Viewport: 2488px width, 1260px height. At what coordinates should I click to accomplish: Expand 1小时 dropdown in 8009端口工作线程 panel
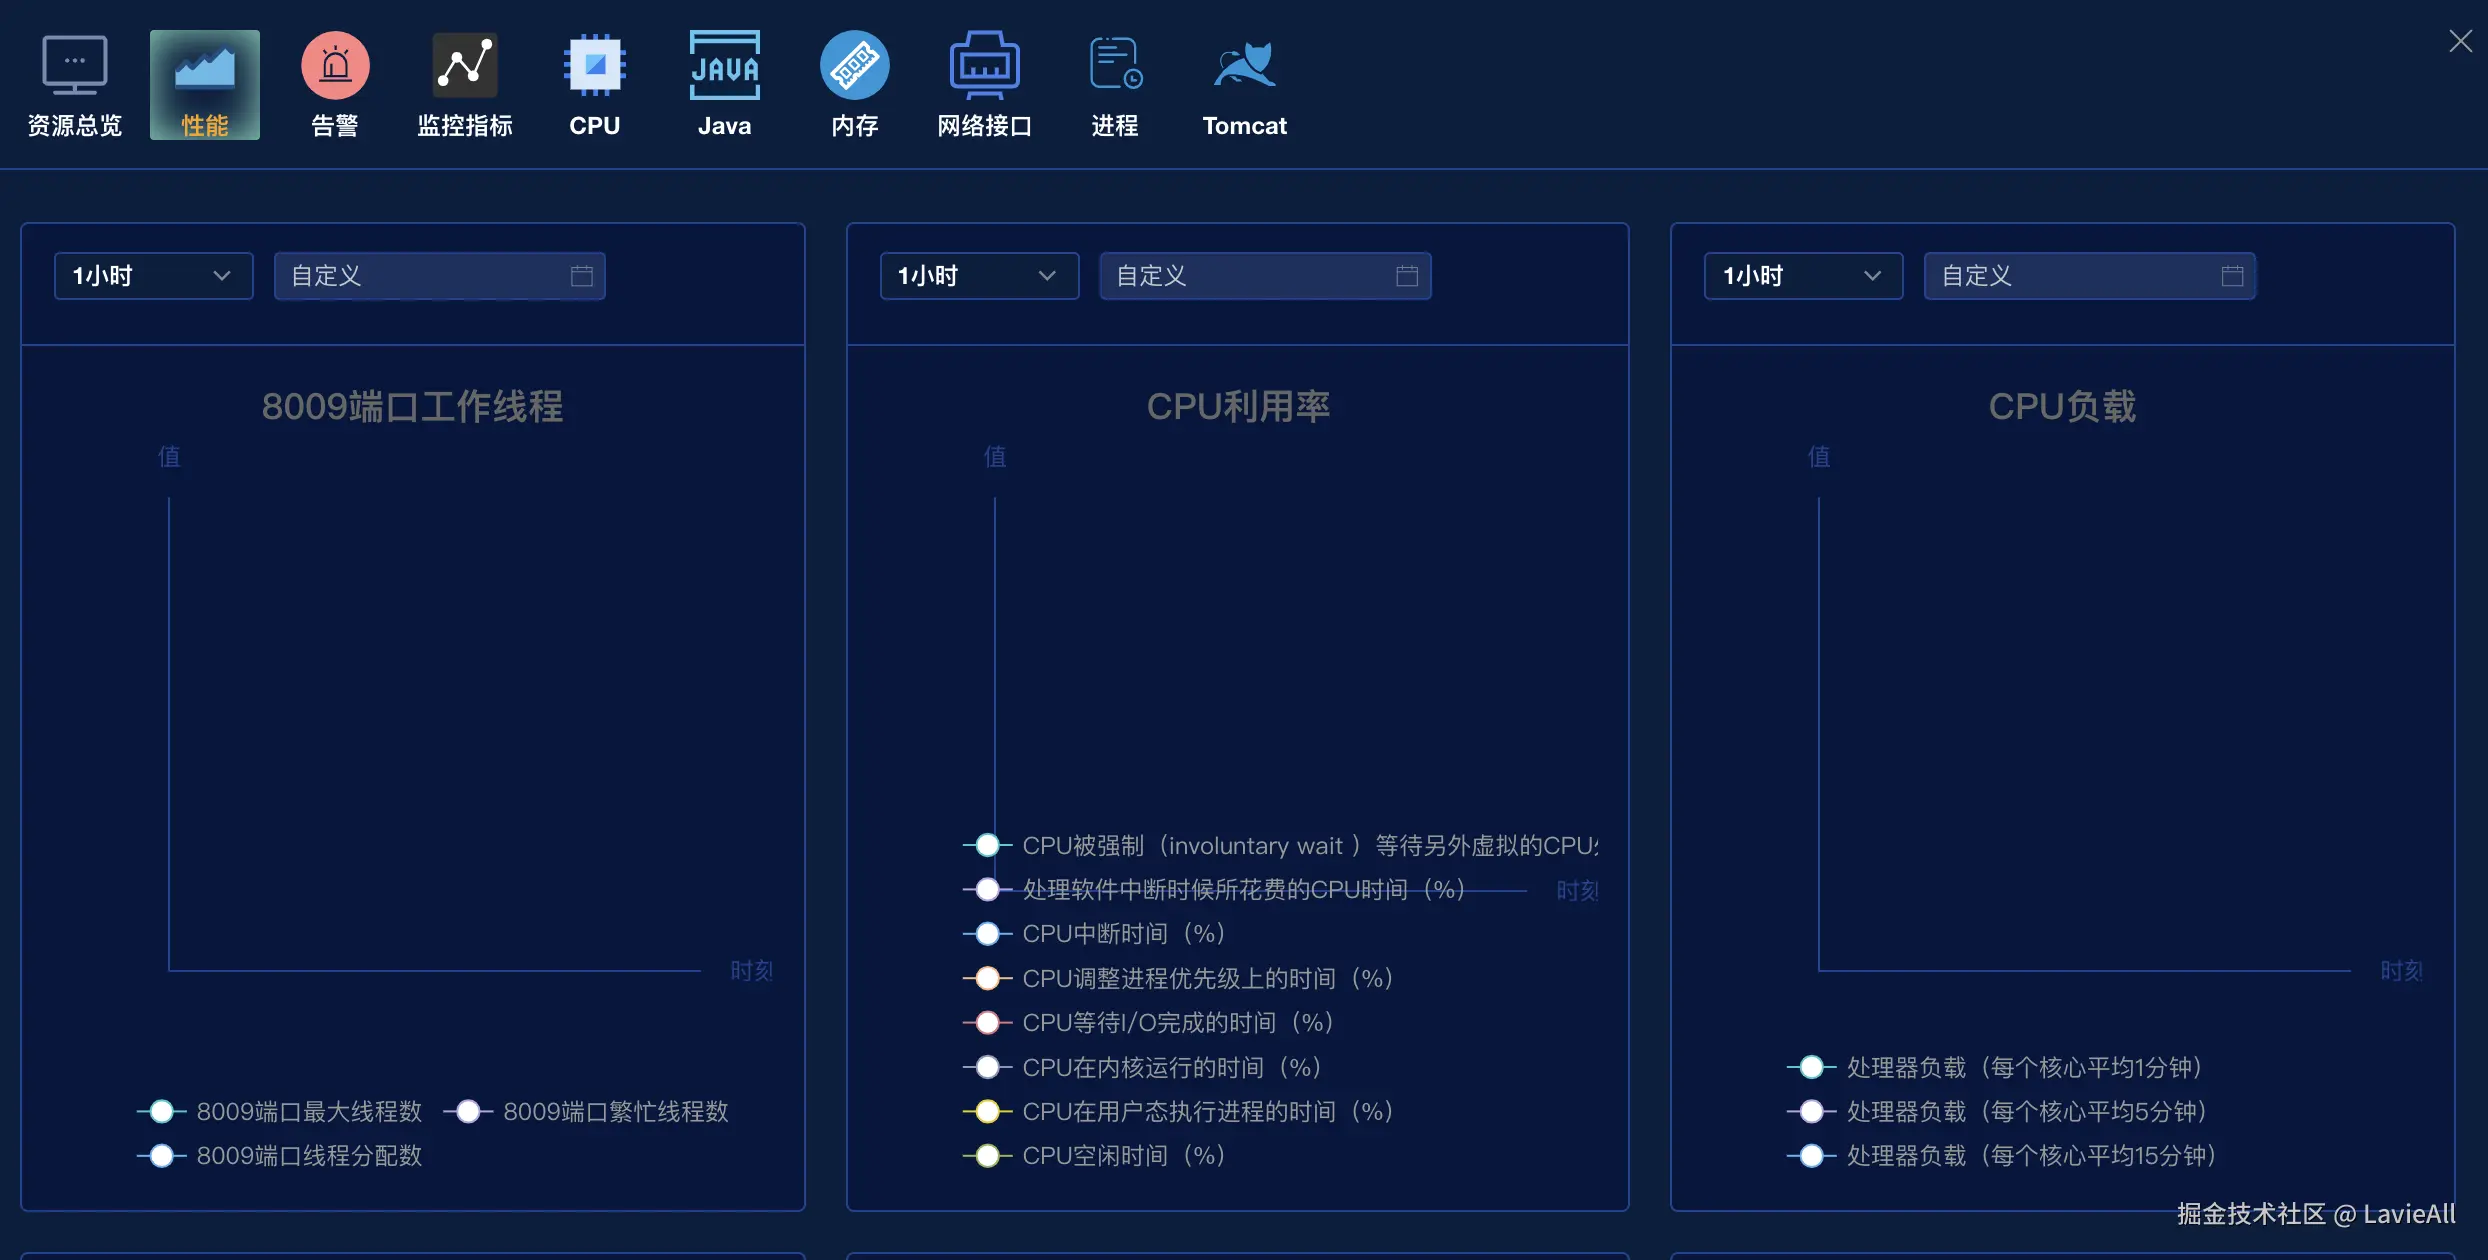pos(153,276)
